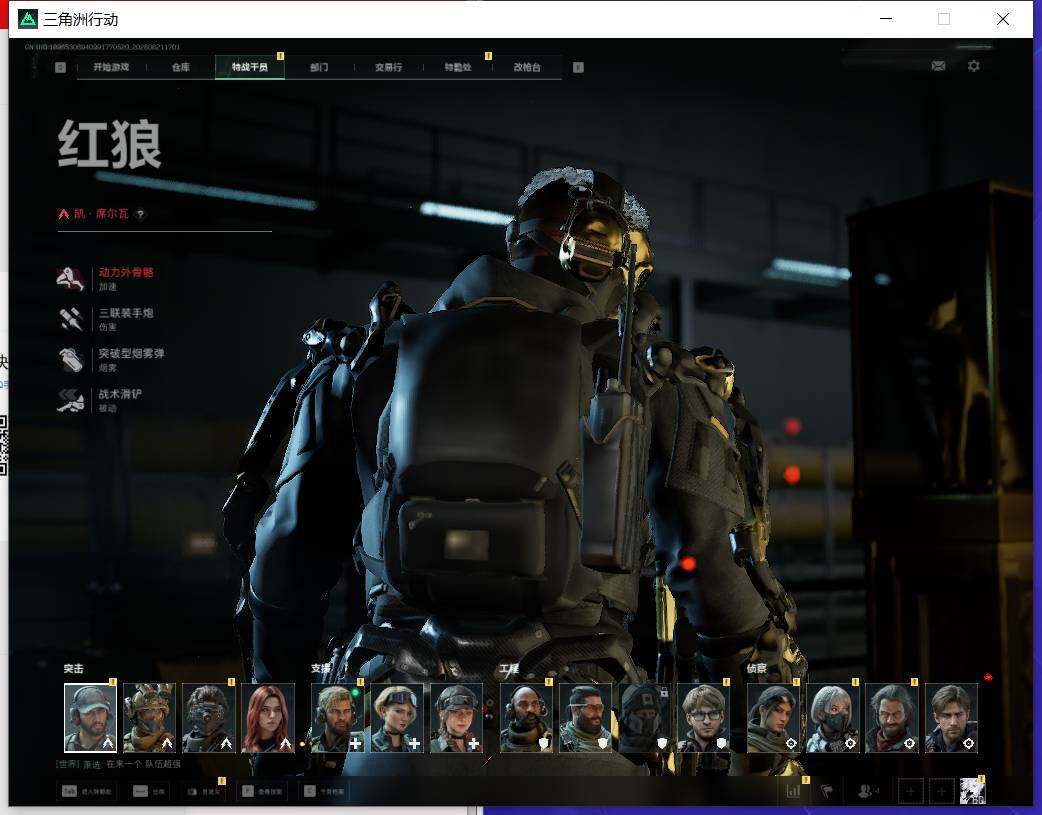Select the 特战干员 tab
1042x815 pixels.
(250, 67)
